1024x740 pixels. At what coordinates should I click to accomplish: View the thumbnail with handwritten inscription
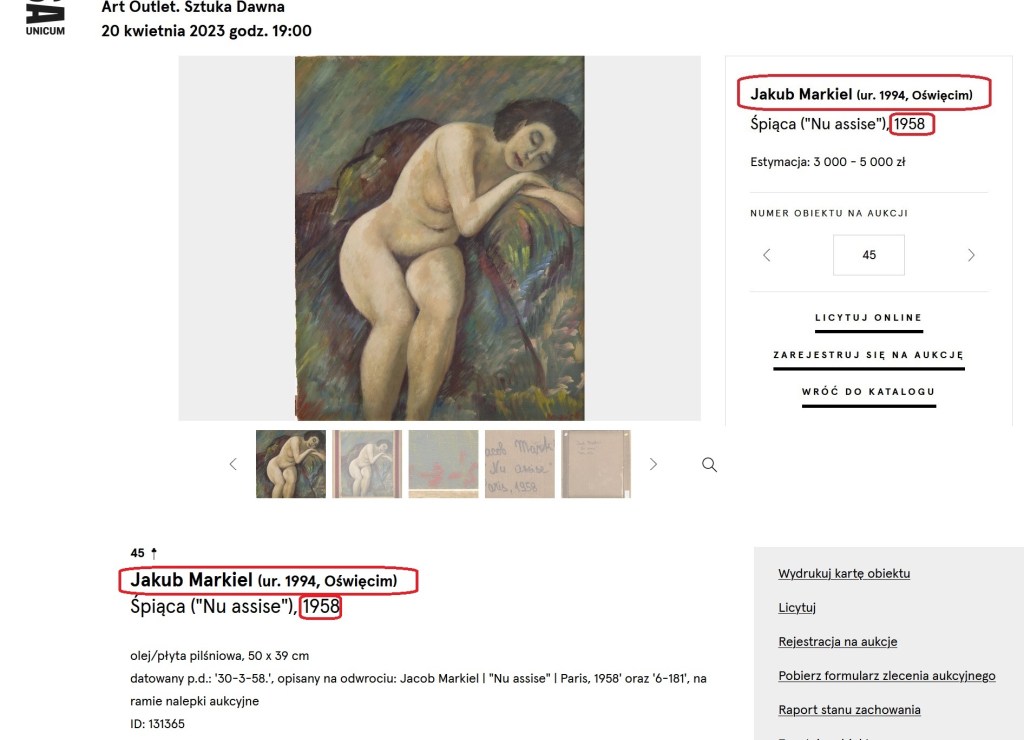pos(520,464)
